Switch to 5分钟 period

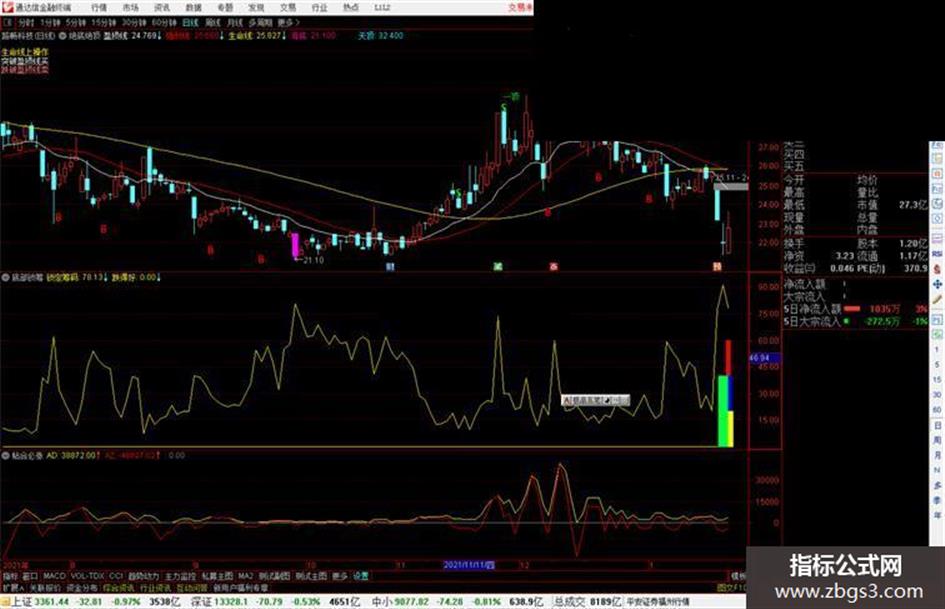click(x=75, y=22)
